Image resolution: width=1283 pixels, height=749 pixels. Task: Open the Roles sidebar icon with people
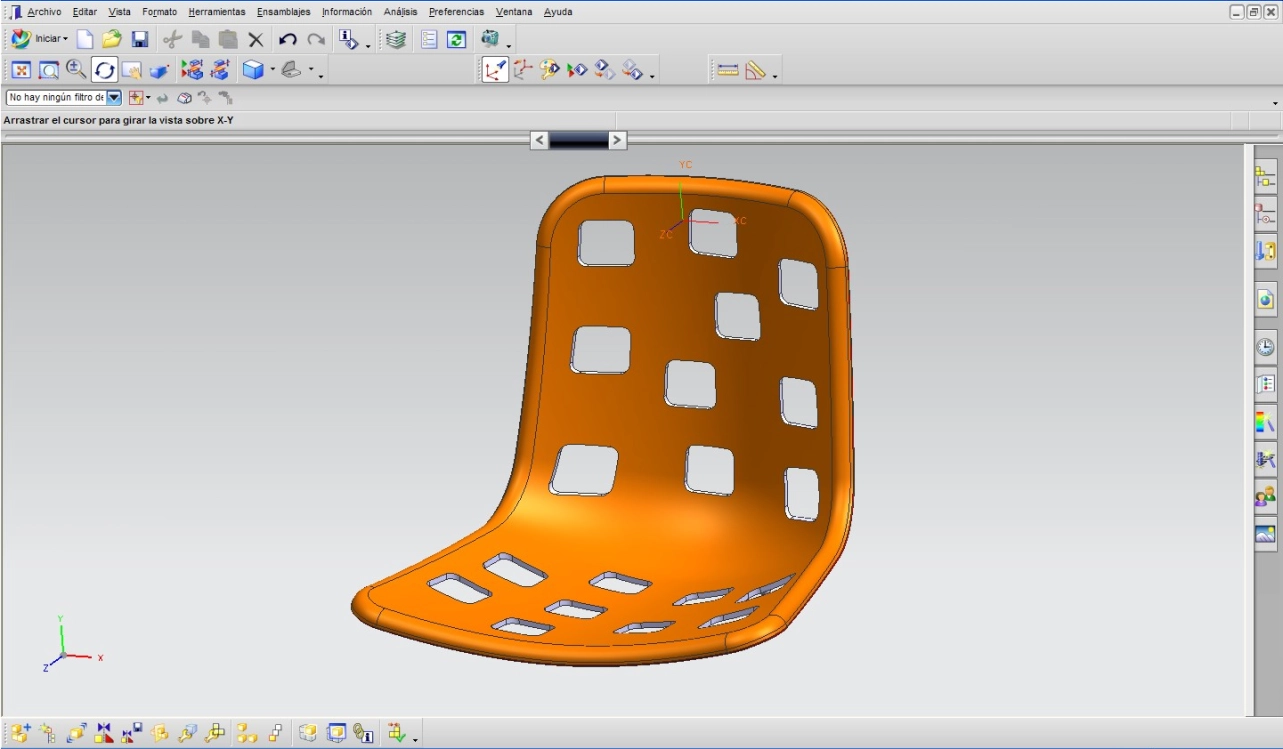point(1265,497)
